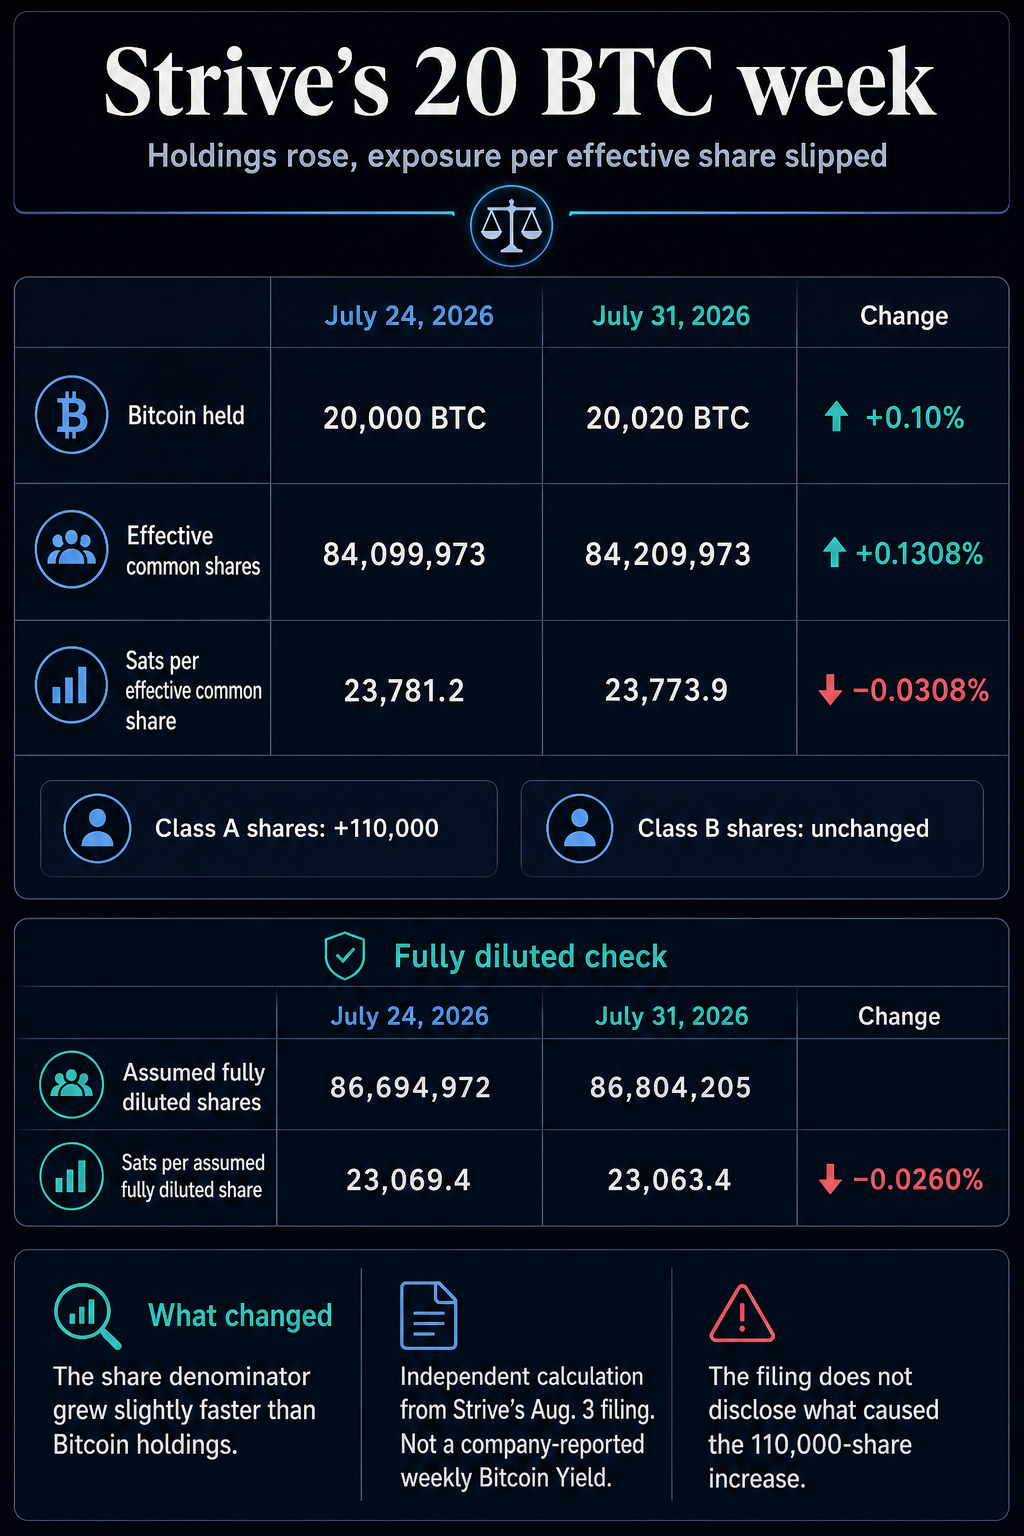Screen dimensions: 1024x1536
Task: Click the people icon beside Effective common shares
Action: [x=71, y=549]
